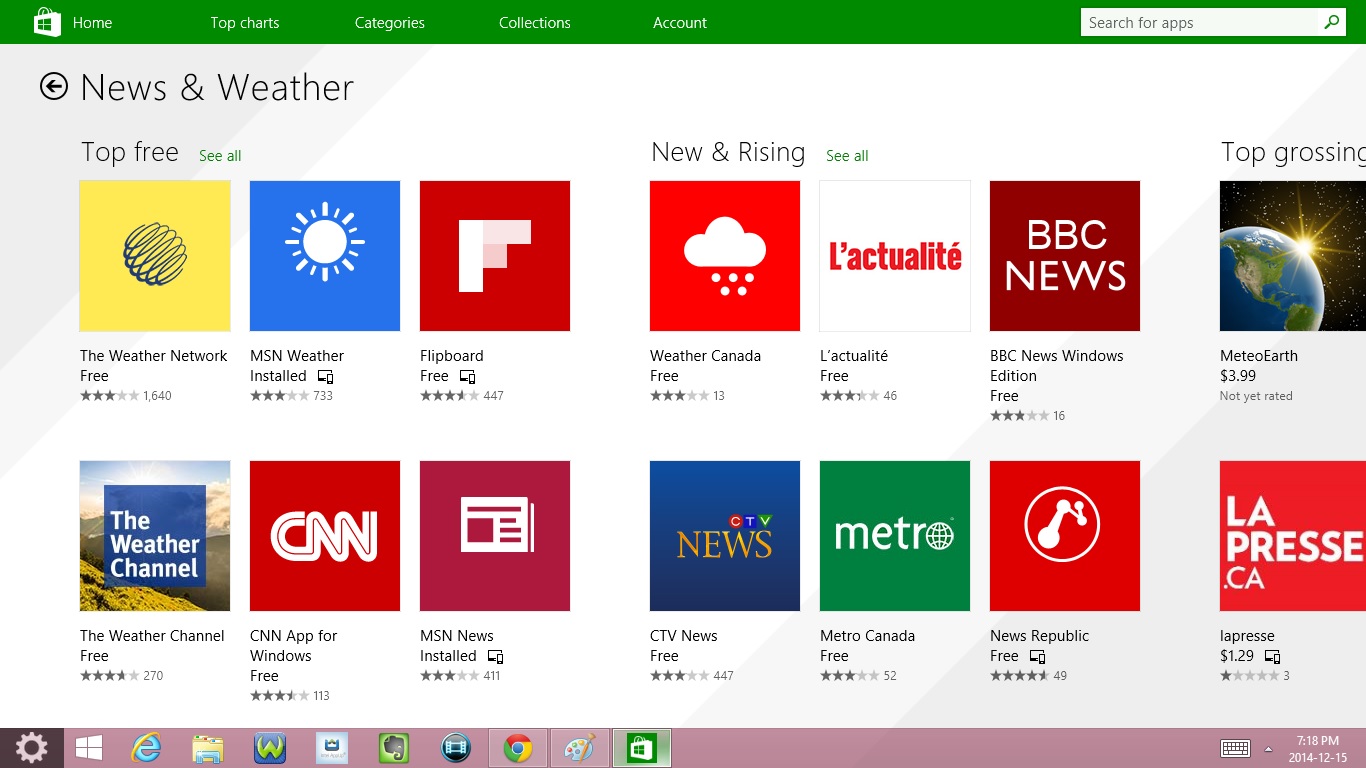Click the New & Rising section heading
The width and height of the screenshot is (1366, 768).
coord(728,152)
